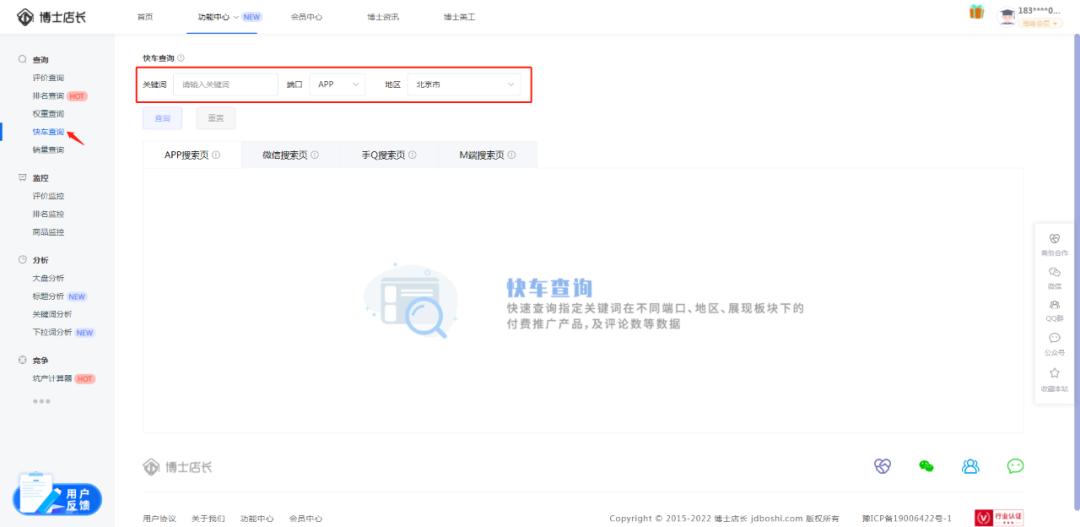The width and height of the screenshot is (1080, 527).
Task: Open 权重查询 in sidebar
Action: [x=48, y=114]
